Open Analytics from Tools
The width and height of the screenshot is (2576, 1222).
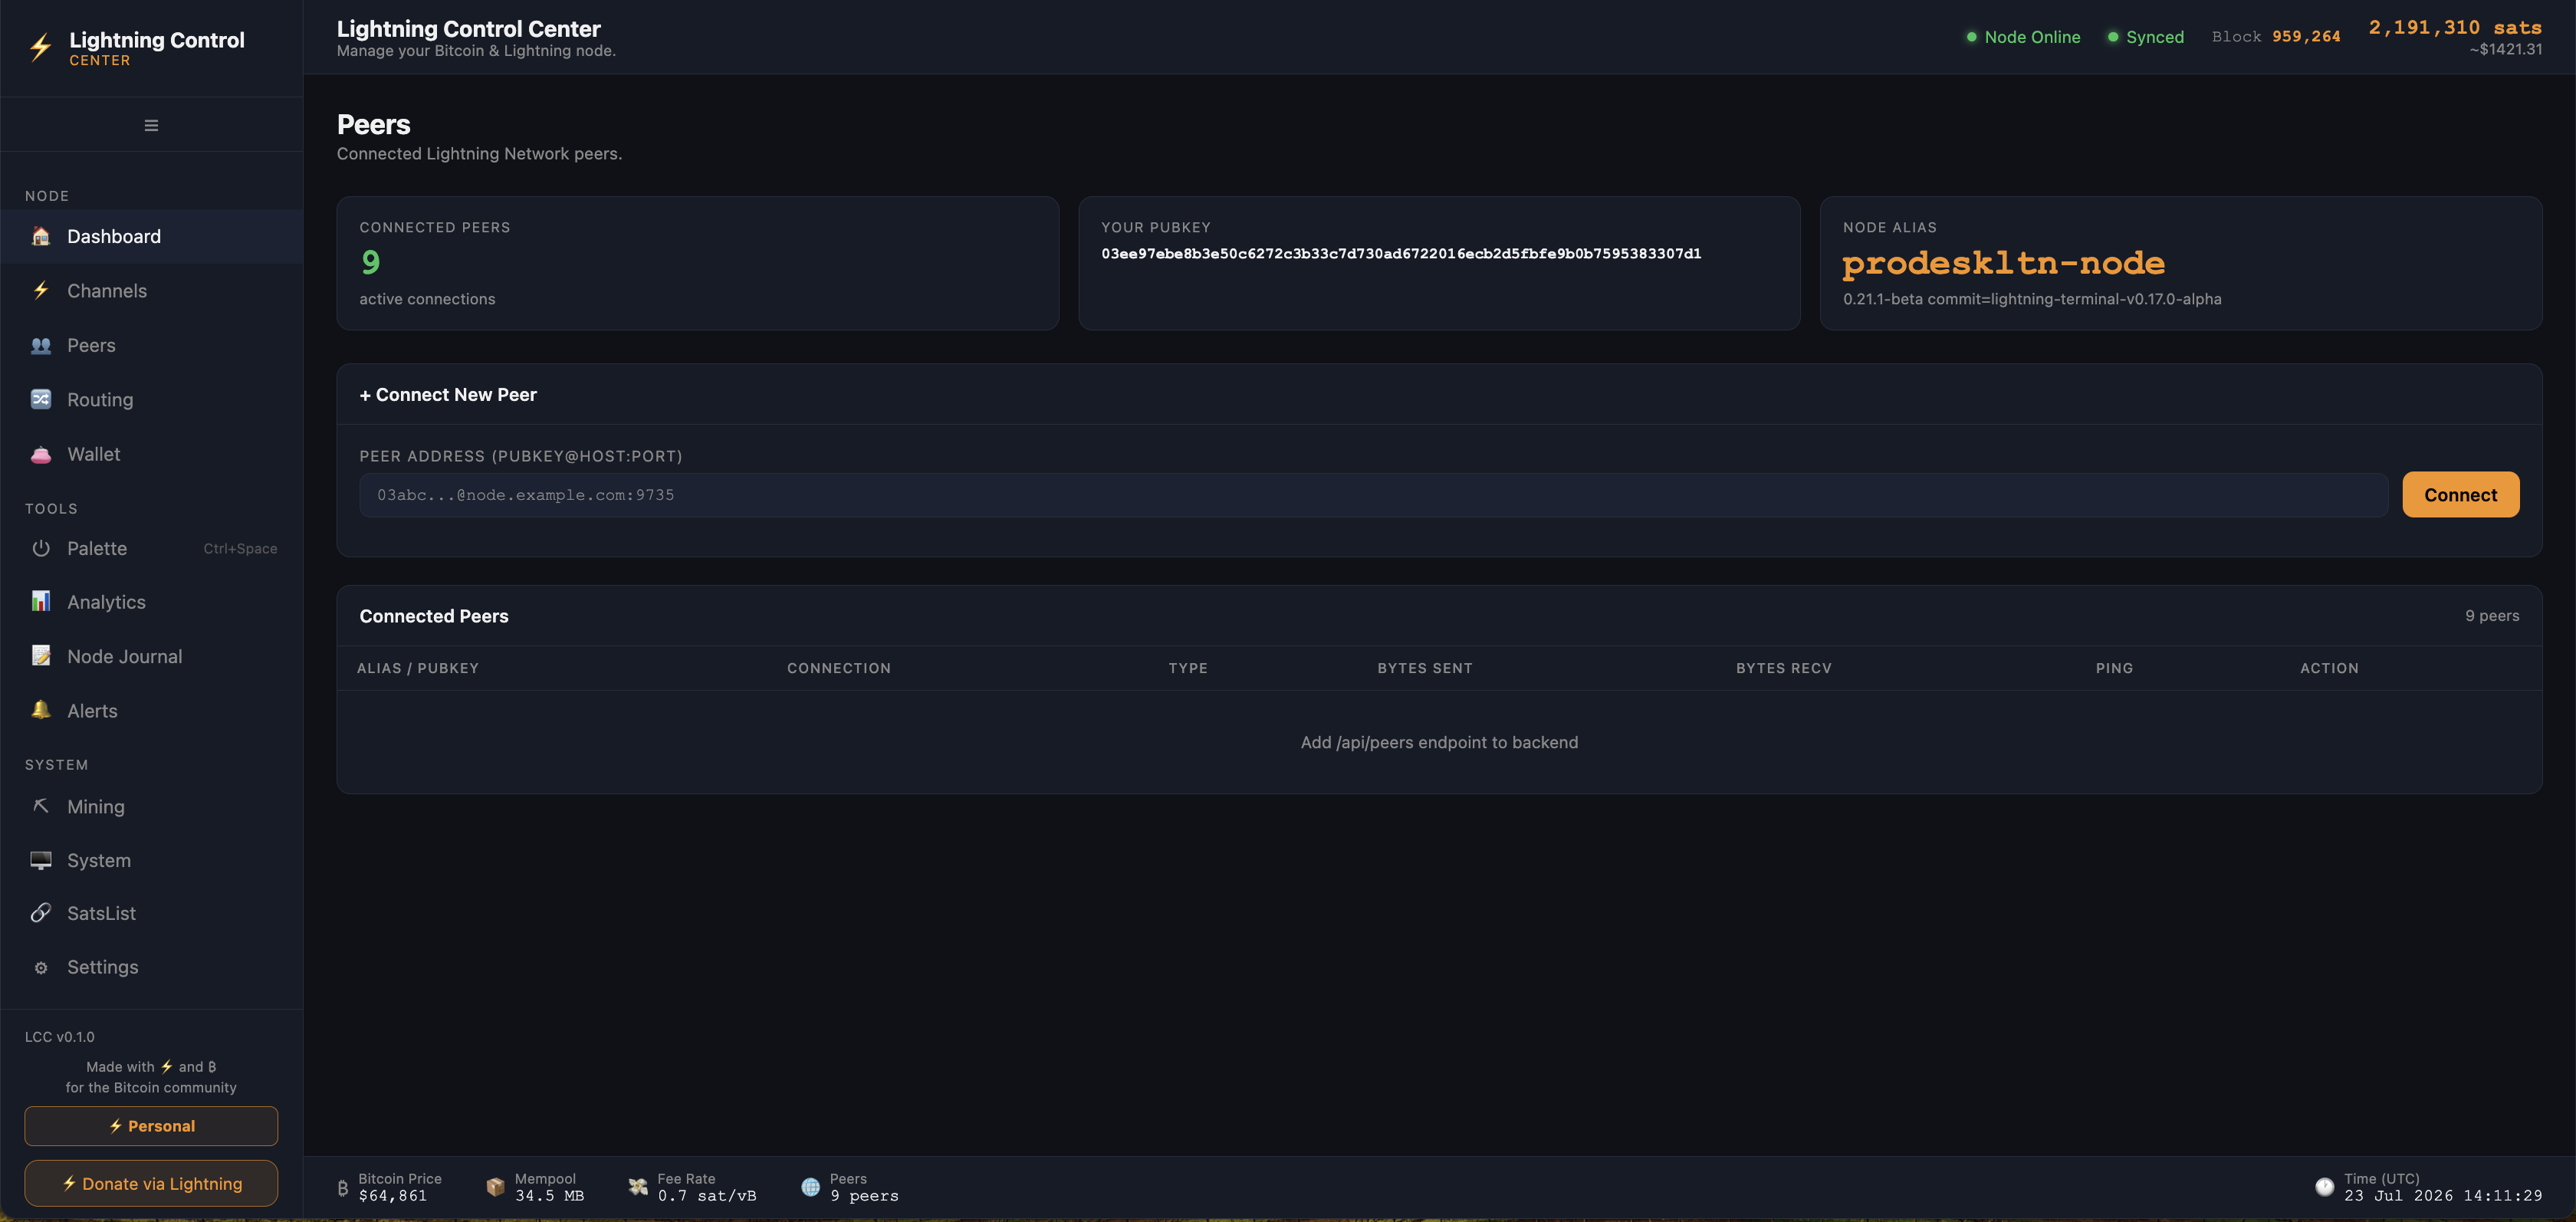152,602
